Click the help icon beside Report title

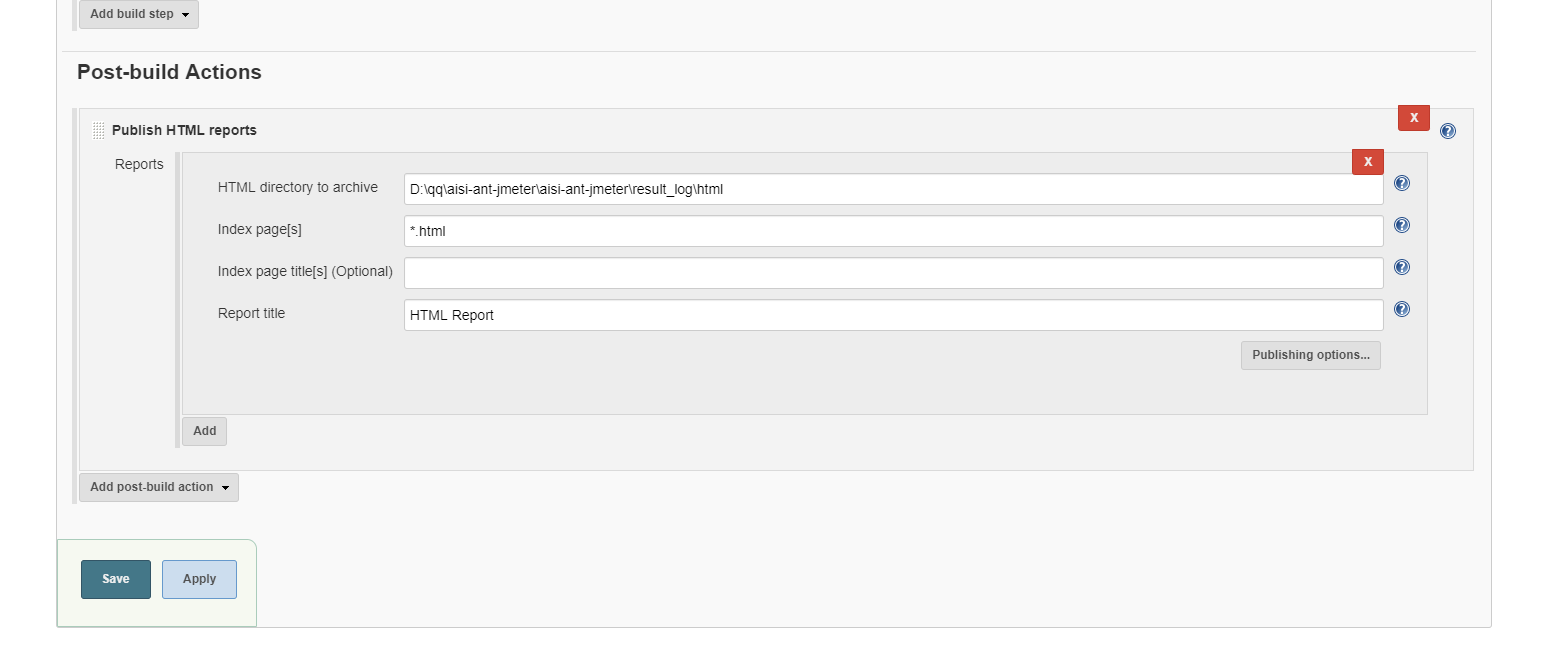click(1401, 309)
